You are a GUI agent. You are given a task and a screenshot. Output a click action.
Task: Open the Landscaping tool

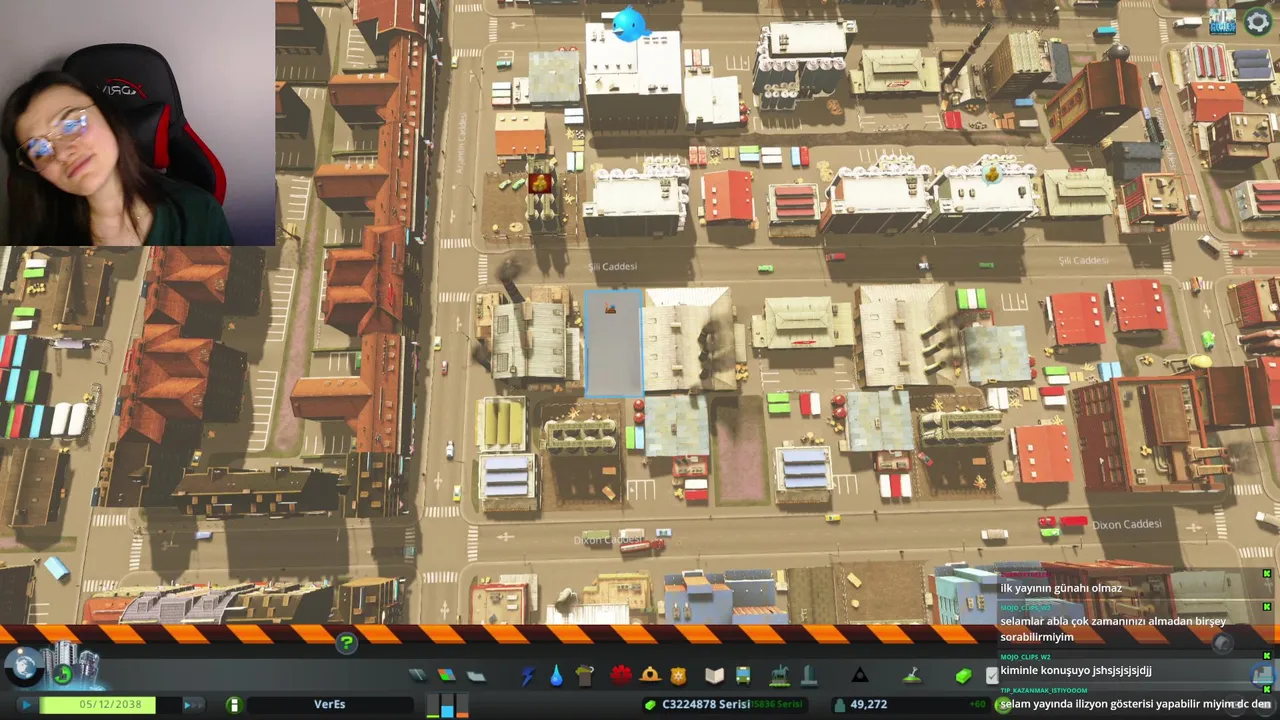click(x=911, y=676)
